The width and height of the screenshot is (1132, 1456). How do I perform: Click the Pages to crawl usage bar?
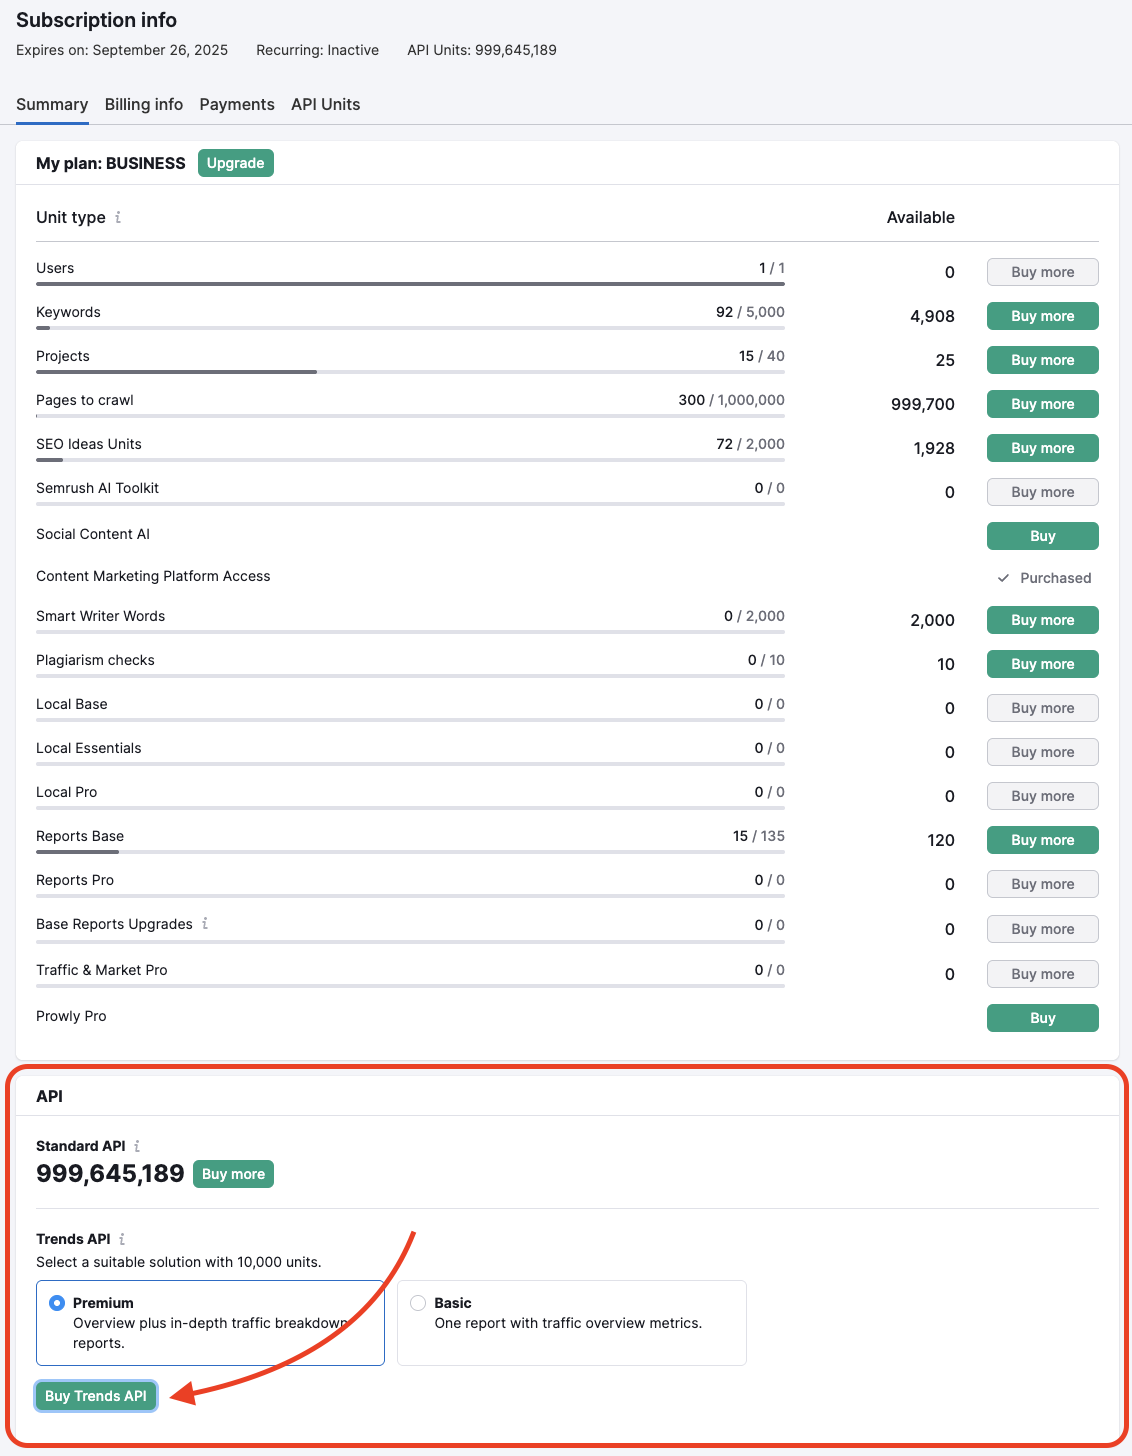click(x=410, y=415)
